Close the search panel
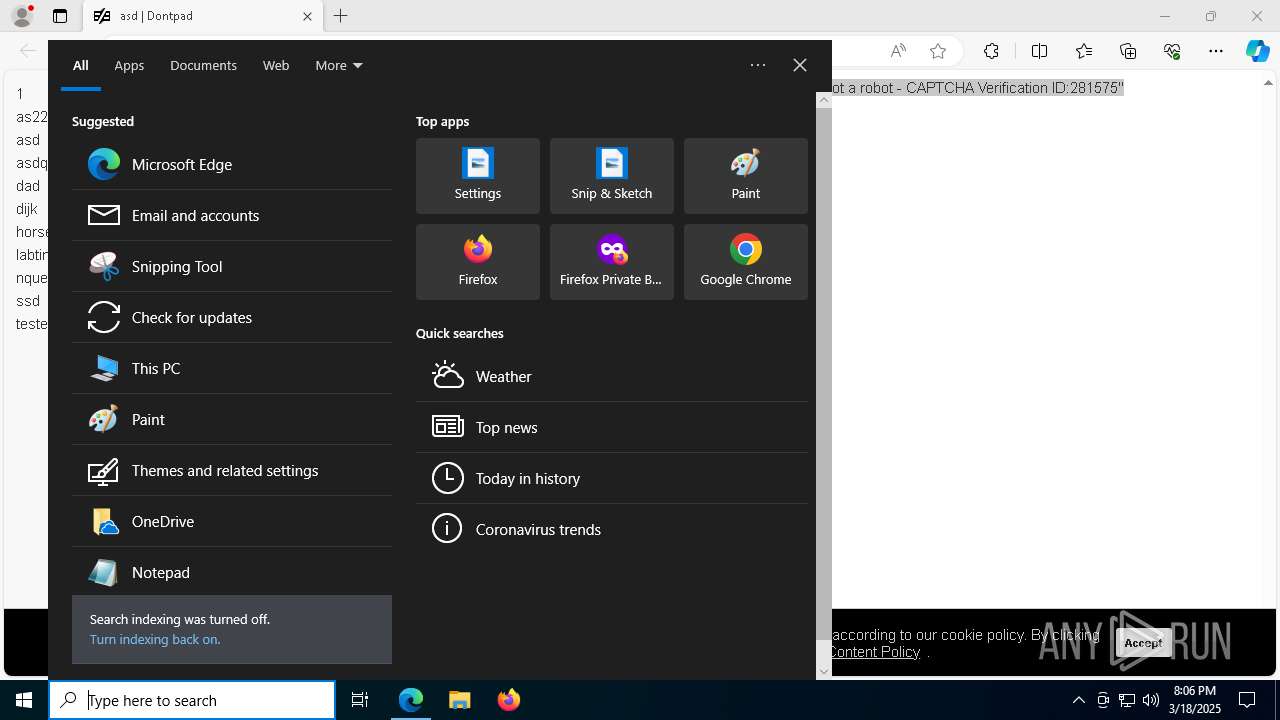This screenshot has width=1280, height=720. [x=800, y=65]
